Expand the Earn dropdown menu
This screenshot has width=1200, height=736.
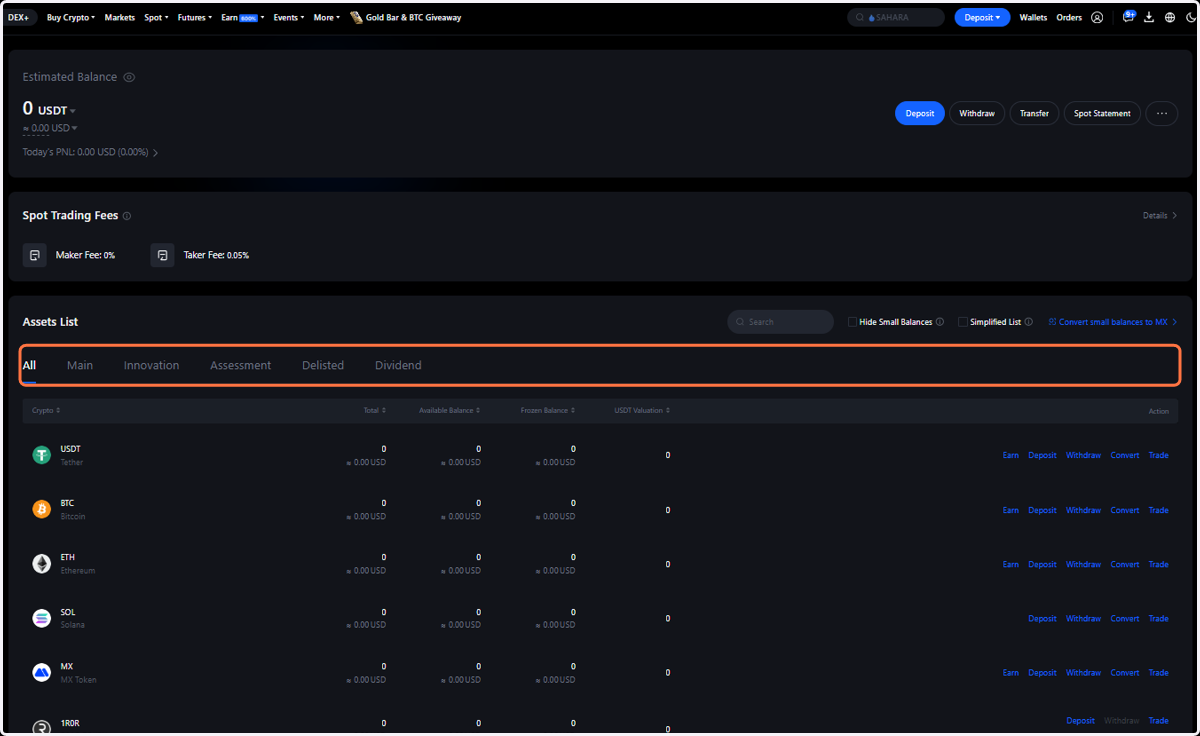point(243,17)
